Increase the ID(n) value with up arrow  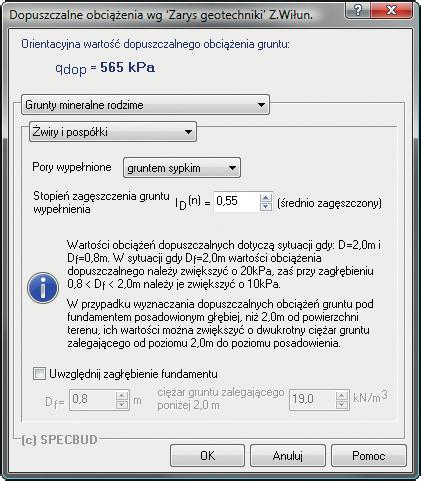pyautogui.click(x=266, y=197)
